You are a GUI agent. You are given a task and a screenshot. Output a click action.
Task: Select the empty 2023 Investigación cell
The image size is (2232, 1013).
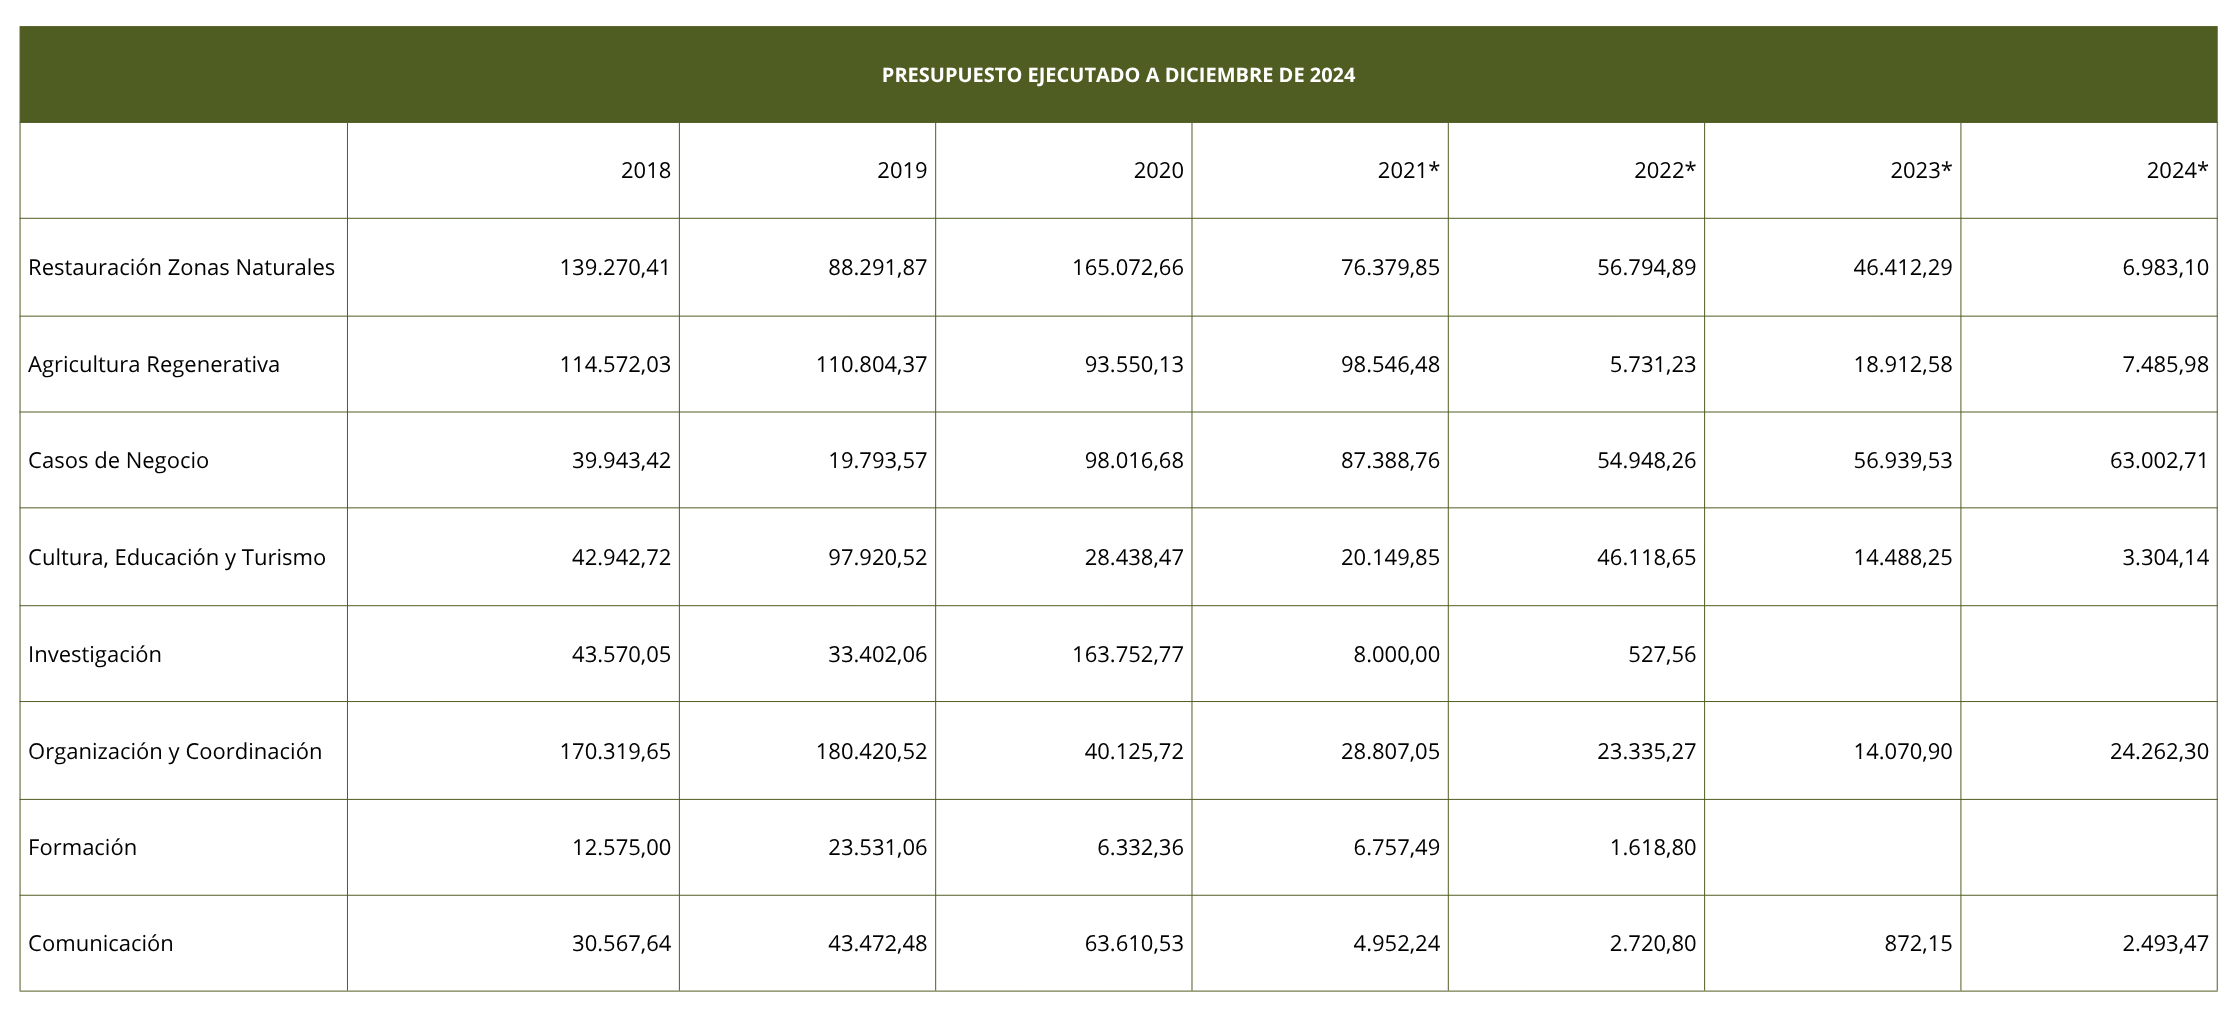tap(1833, 655)
